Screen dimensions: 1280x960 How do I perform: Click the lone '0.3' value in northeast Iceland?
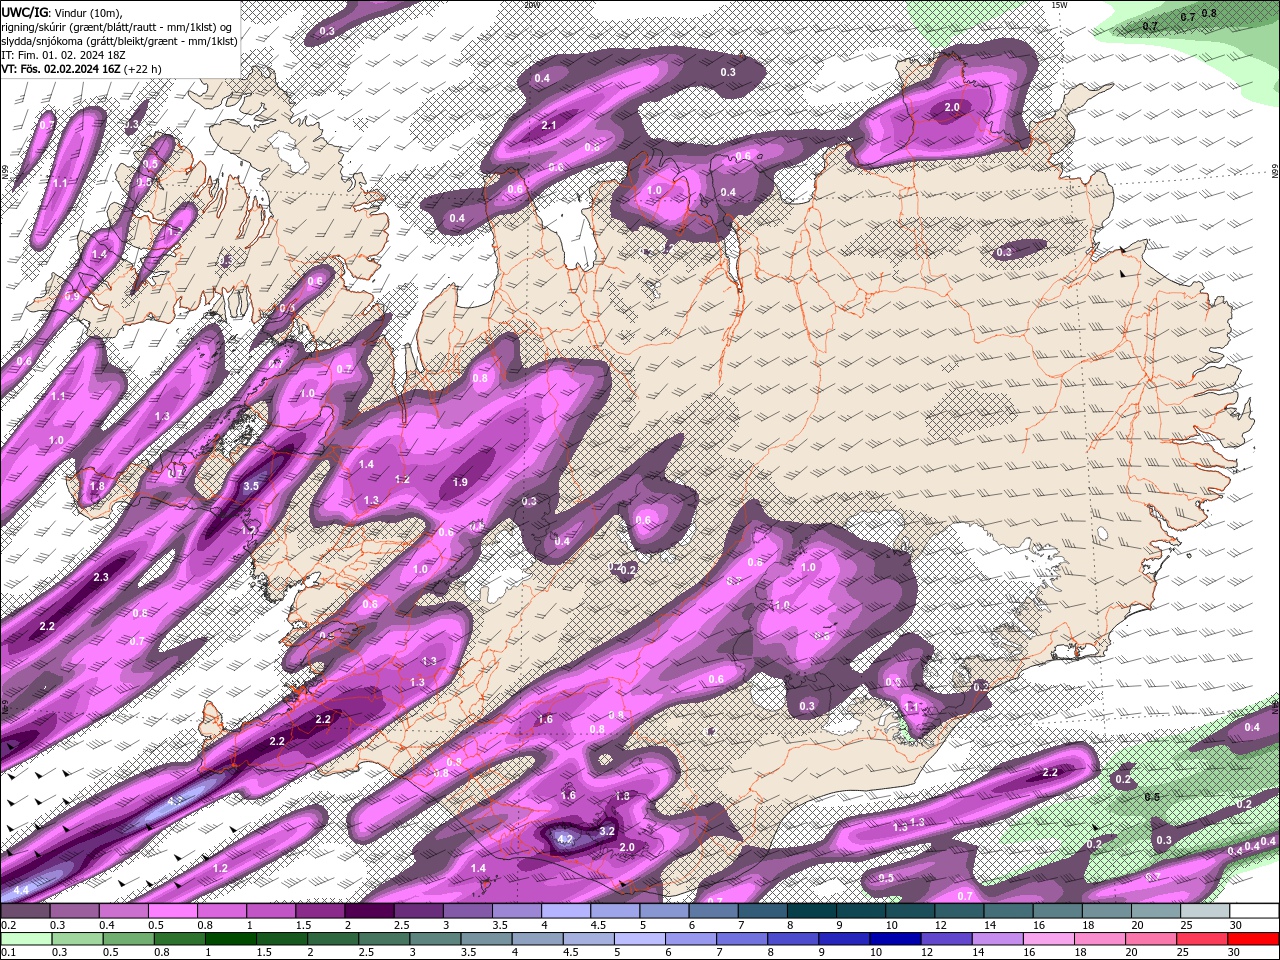tap(1004, 252)
